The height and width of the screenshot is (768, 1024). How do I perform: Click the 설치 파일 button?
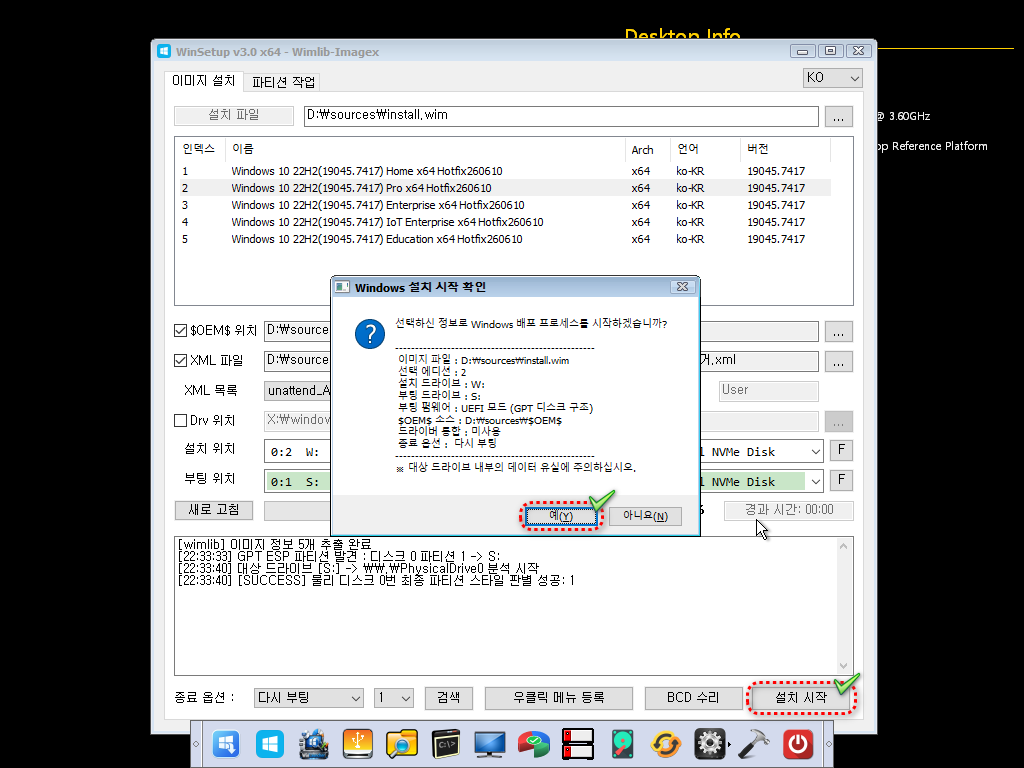click(234, 115)
